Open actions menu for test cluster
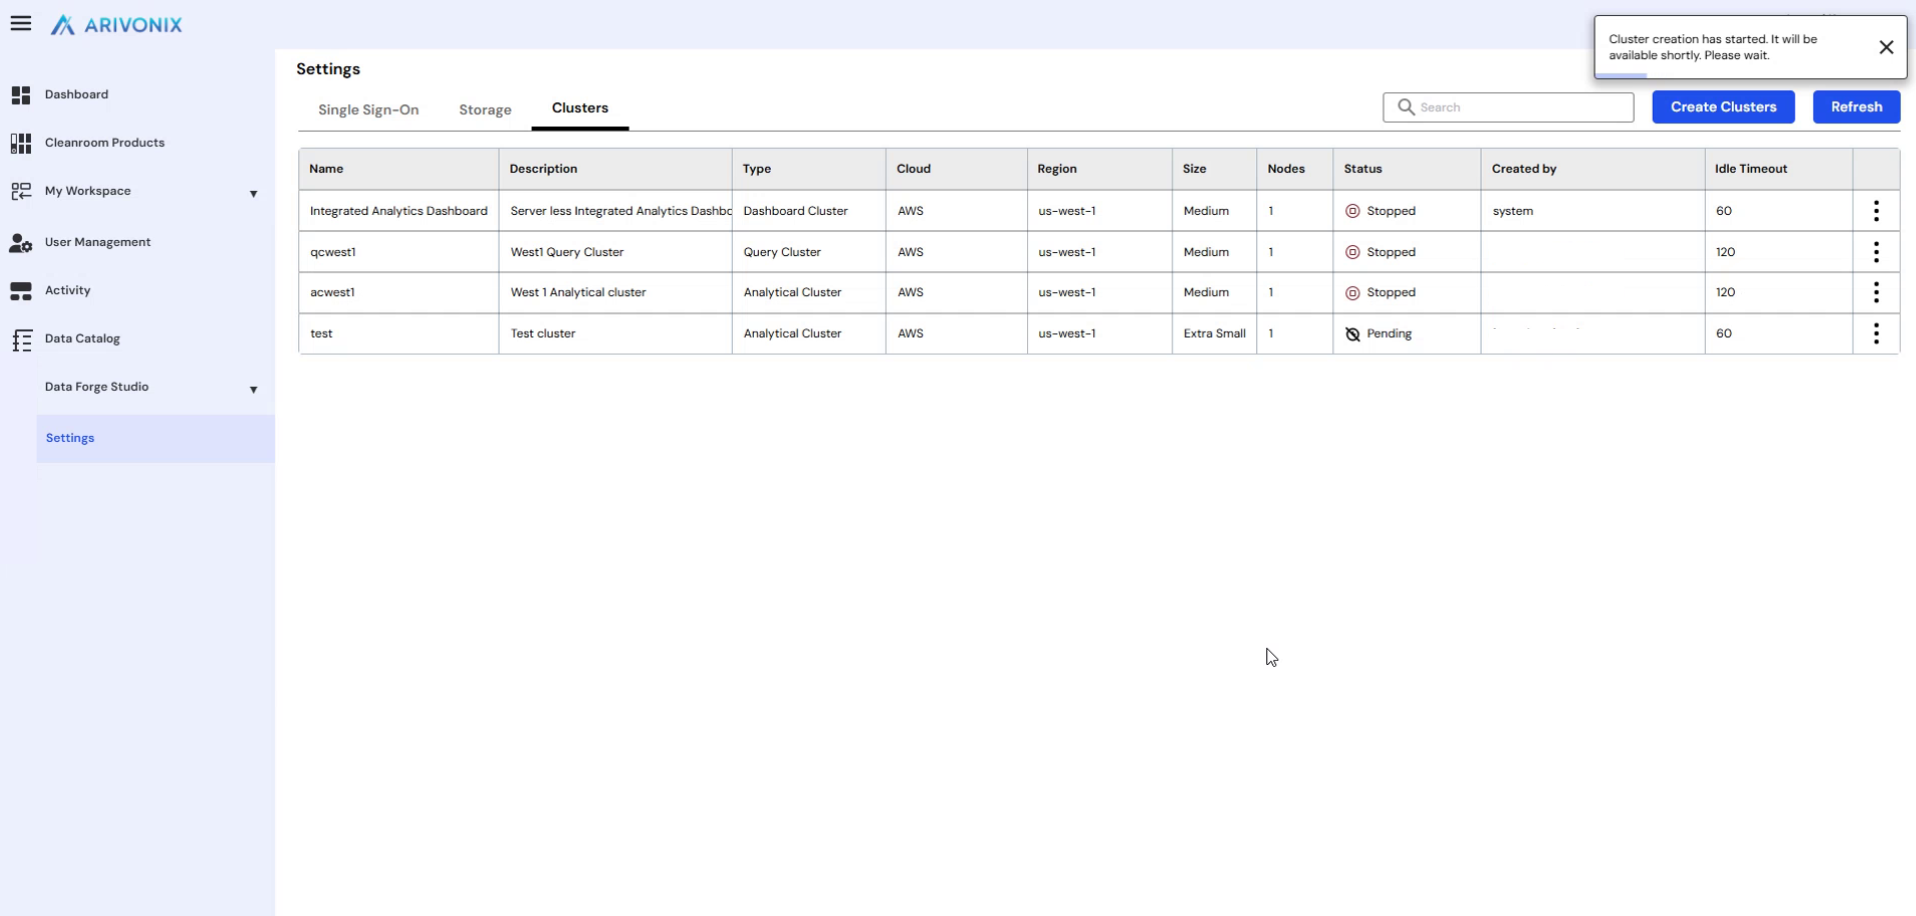This screenshot has width=1916, height=916. (1875, 334)
